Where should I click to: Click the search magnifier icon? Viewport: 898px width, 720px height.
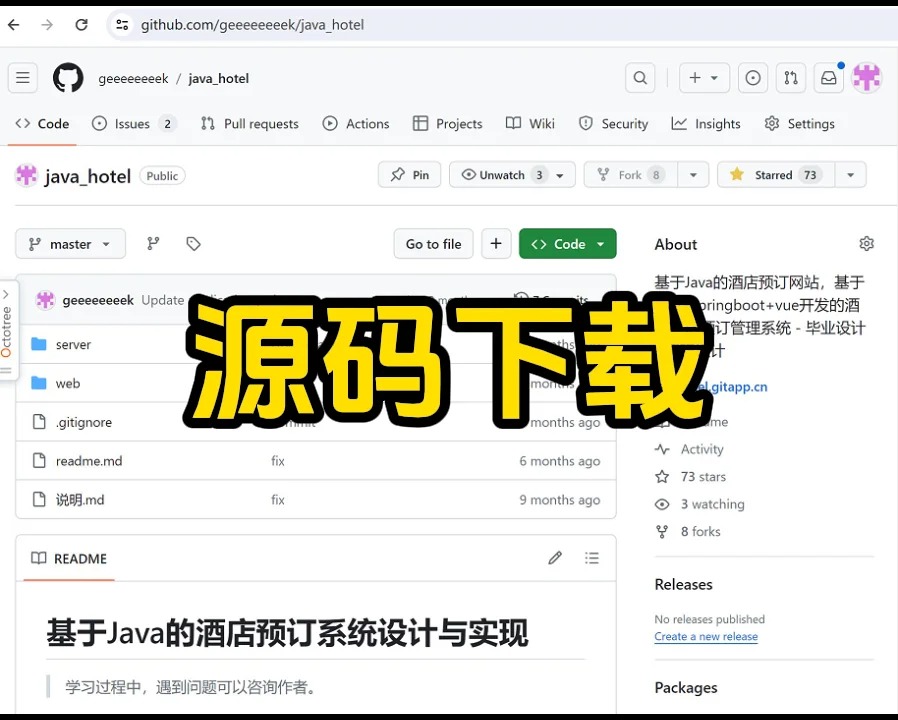[x=640, y=78]
